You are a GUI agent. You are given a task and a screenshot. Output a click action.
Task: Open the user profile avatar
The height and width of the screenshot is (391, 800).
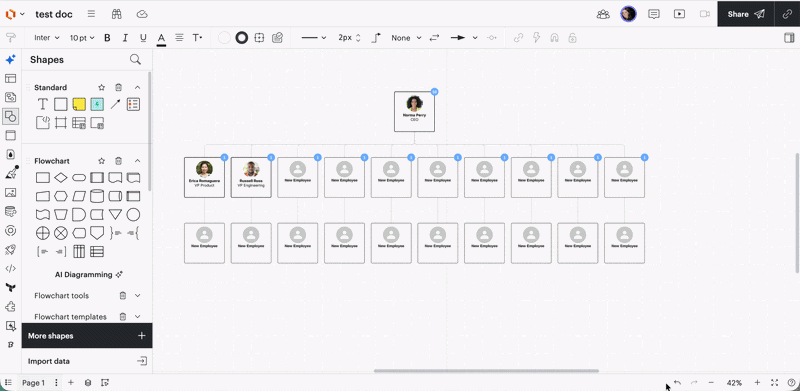[x=629, y=14]
